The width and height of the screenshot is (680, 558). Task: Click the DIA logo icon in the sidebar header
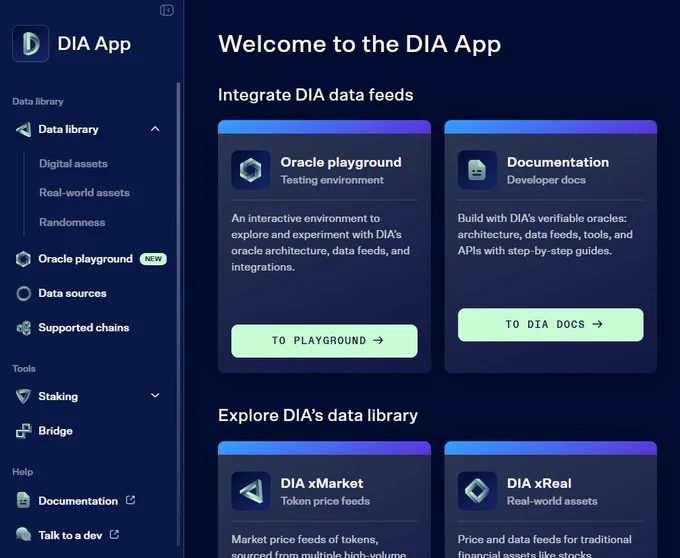[31, 43]
